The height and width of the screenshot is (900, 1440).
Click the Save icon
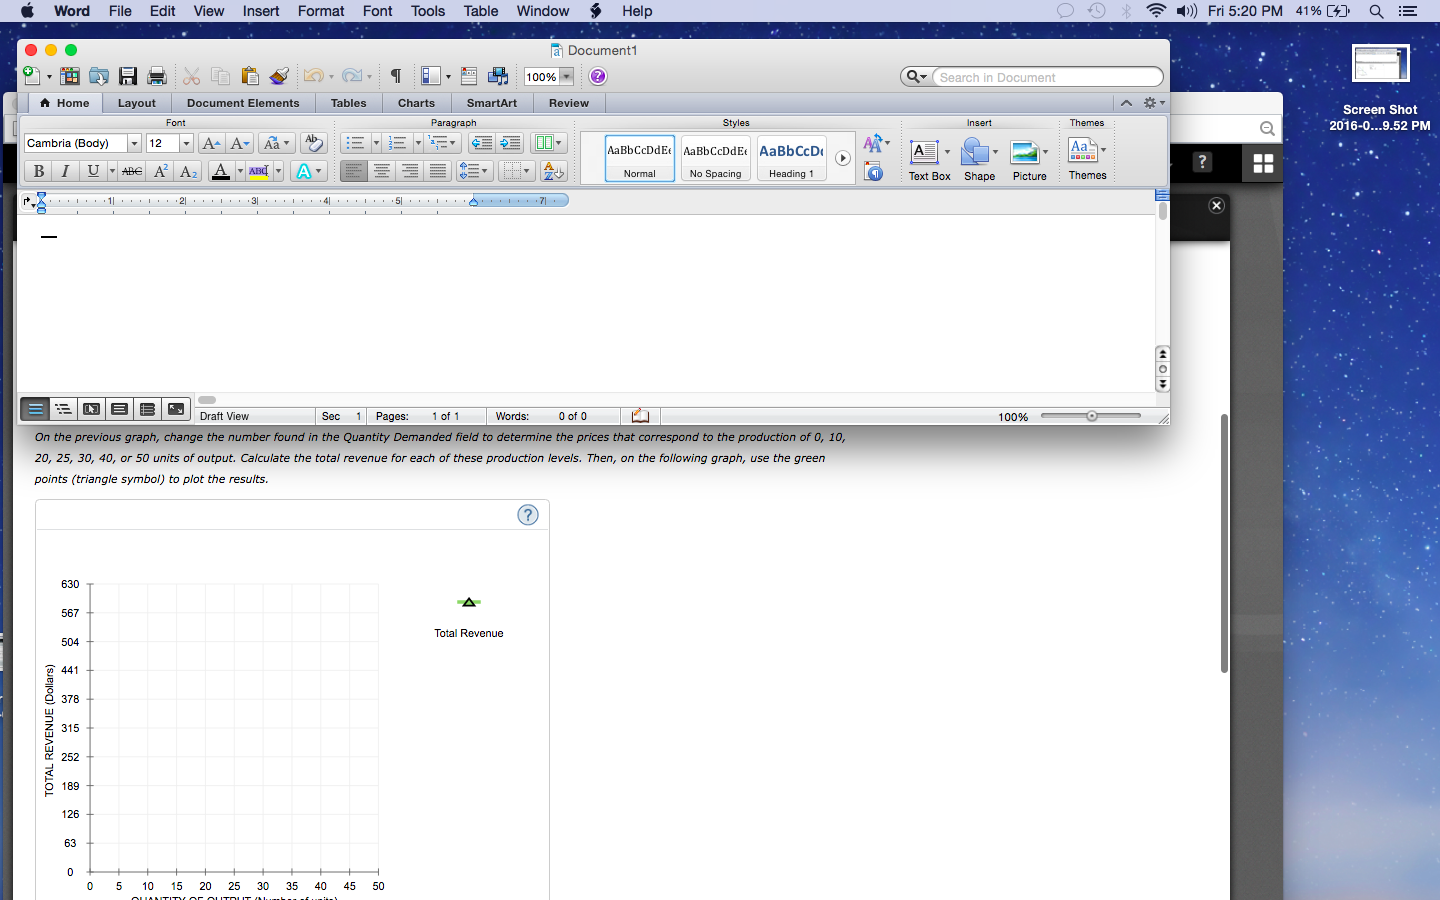(128, 76)
